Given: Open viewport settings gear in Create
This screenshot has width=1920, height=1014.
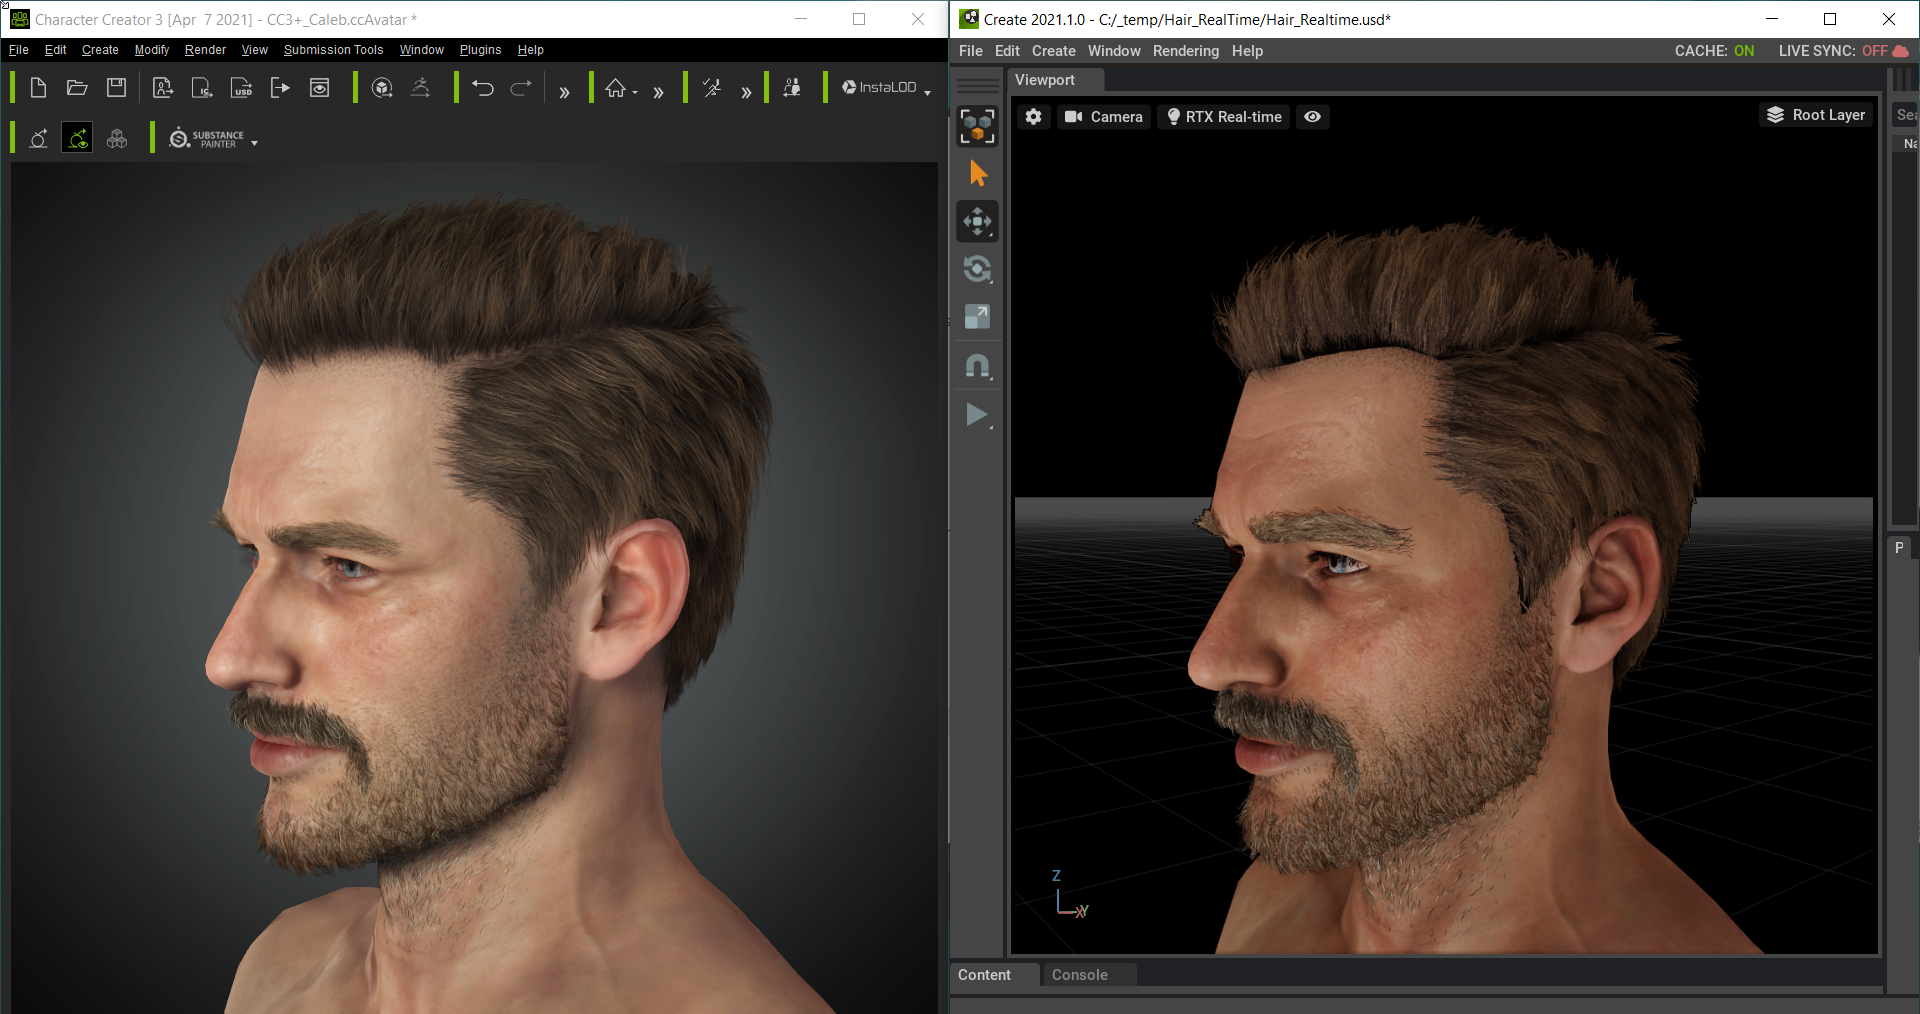Looking at the screenshot, I should (1034, 117).
